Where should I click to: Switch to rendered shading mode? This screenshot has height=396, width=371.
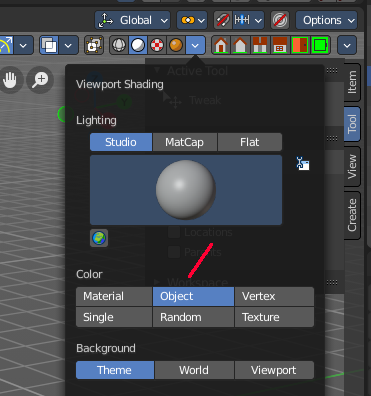[176, 45]
